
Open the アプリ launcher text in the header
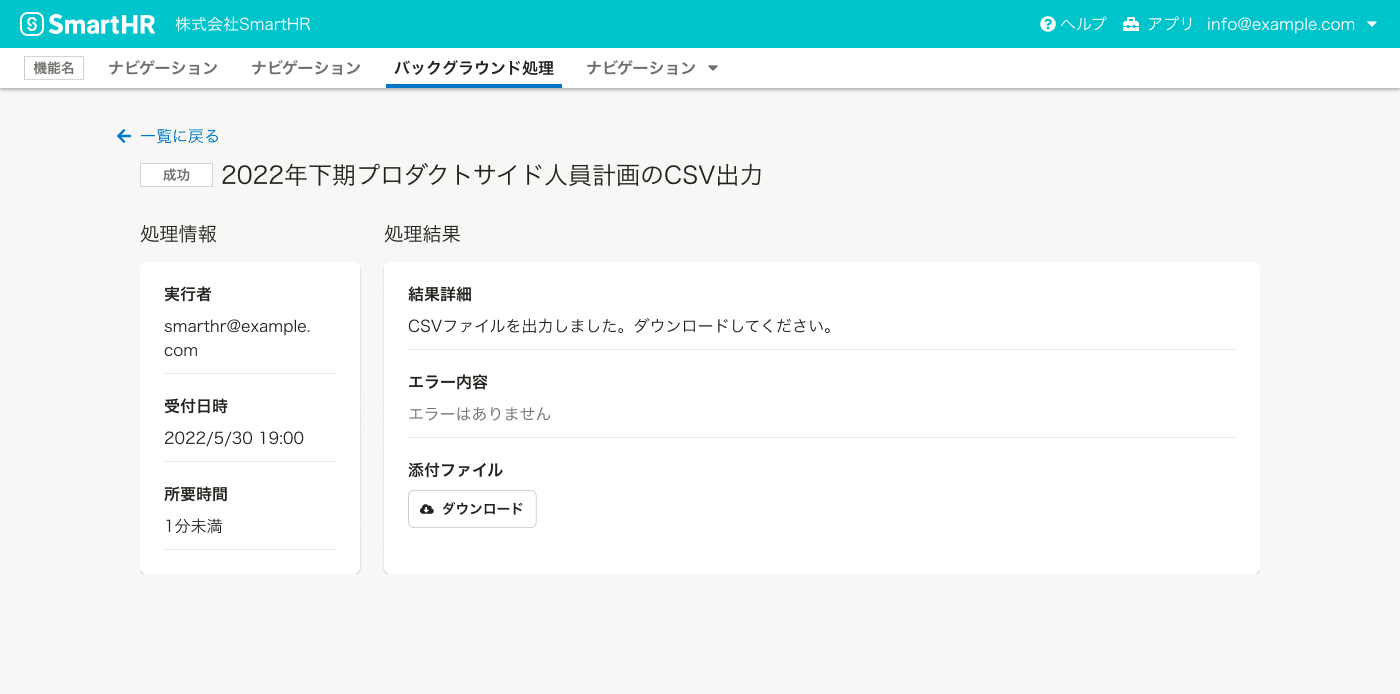(x=1170, y=24)
